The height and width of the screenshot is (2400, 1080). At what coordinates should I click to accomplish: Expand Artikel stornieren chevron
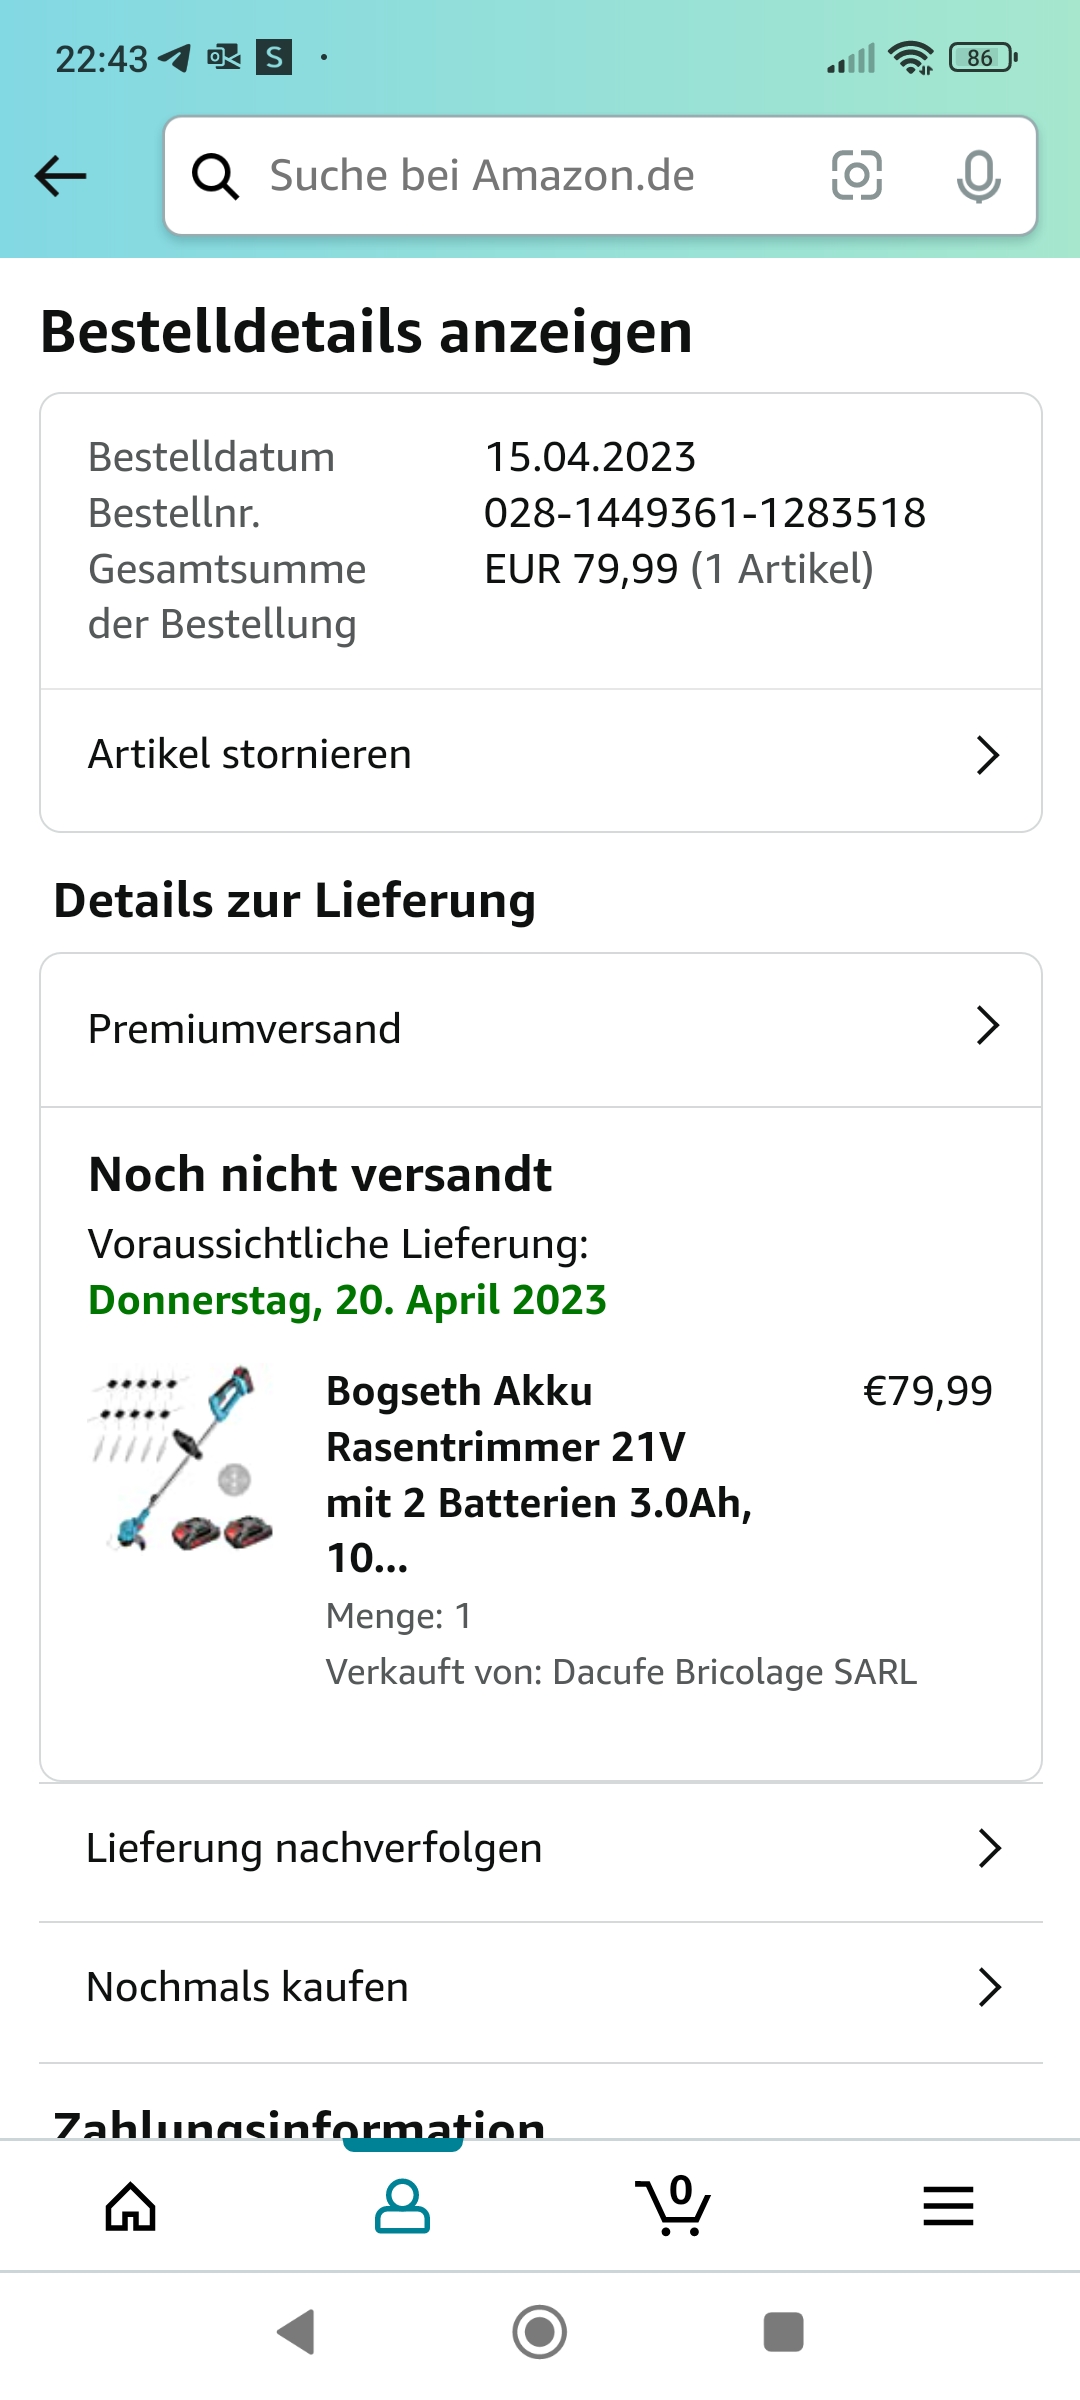pos(987,756)
